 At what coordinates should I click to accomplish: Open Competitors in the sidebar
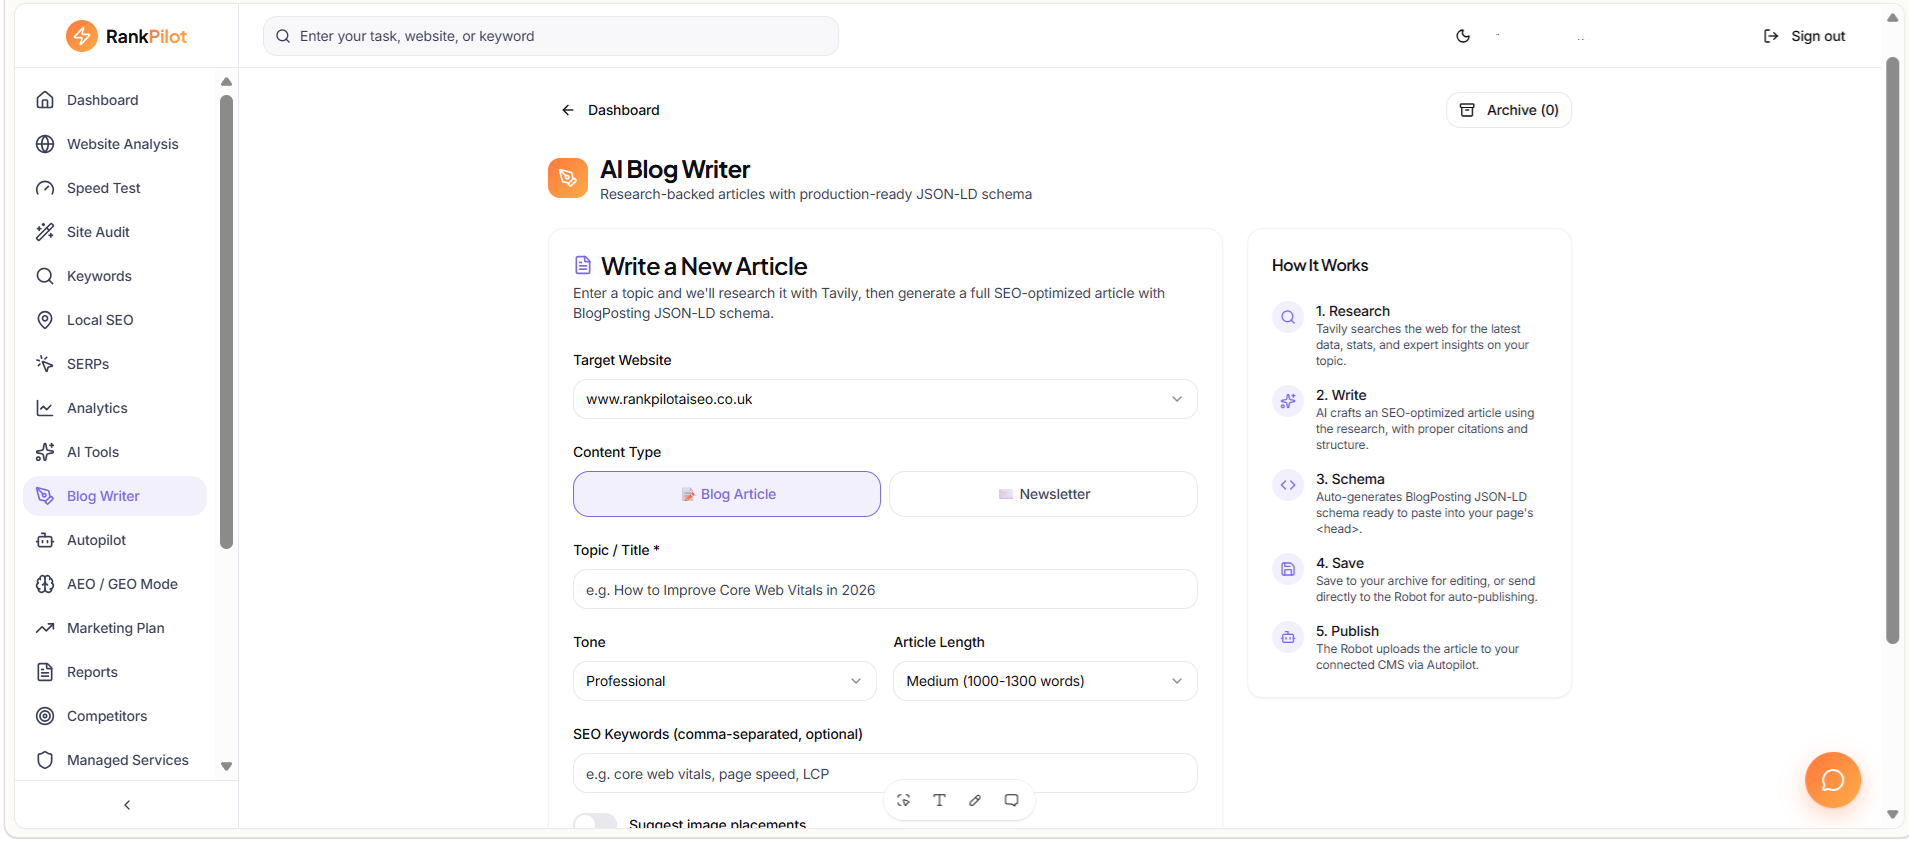pyautogui.click(x=115, y=716)
